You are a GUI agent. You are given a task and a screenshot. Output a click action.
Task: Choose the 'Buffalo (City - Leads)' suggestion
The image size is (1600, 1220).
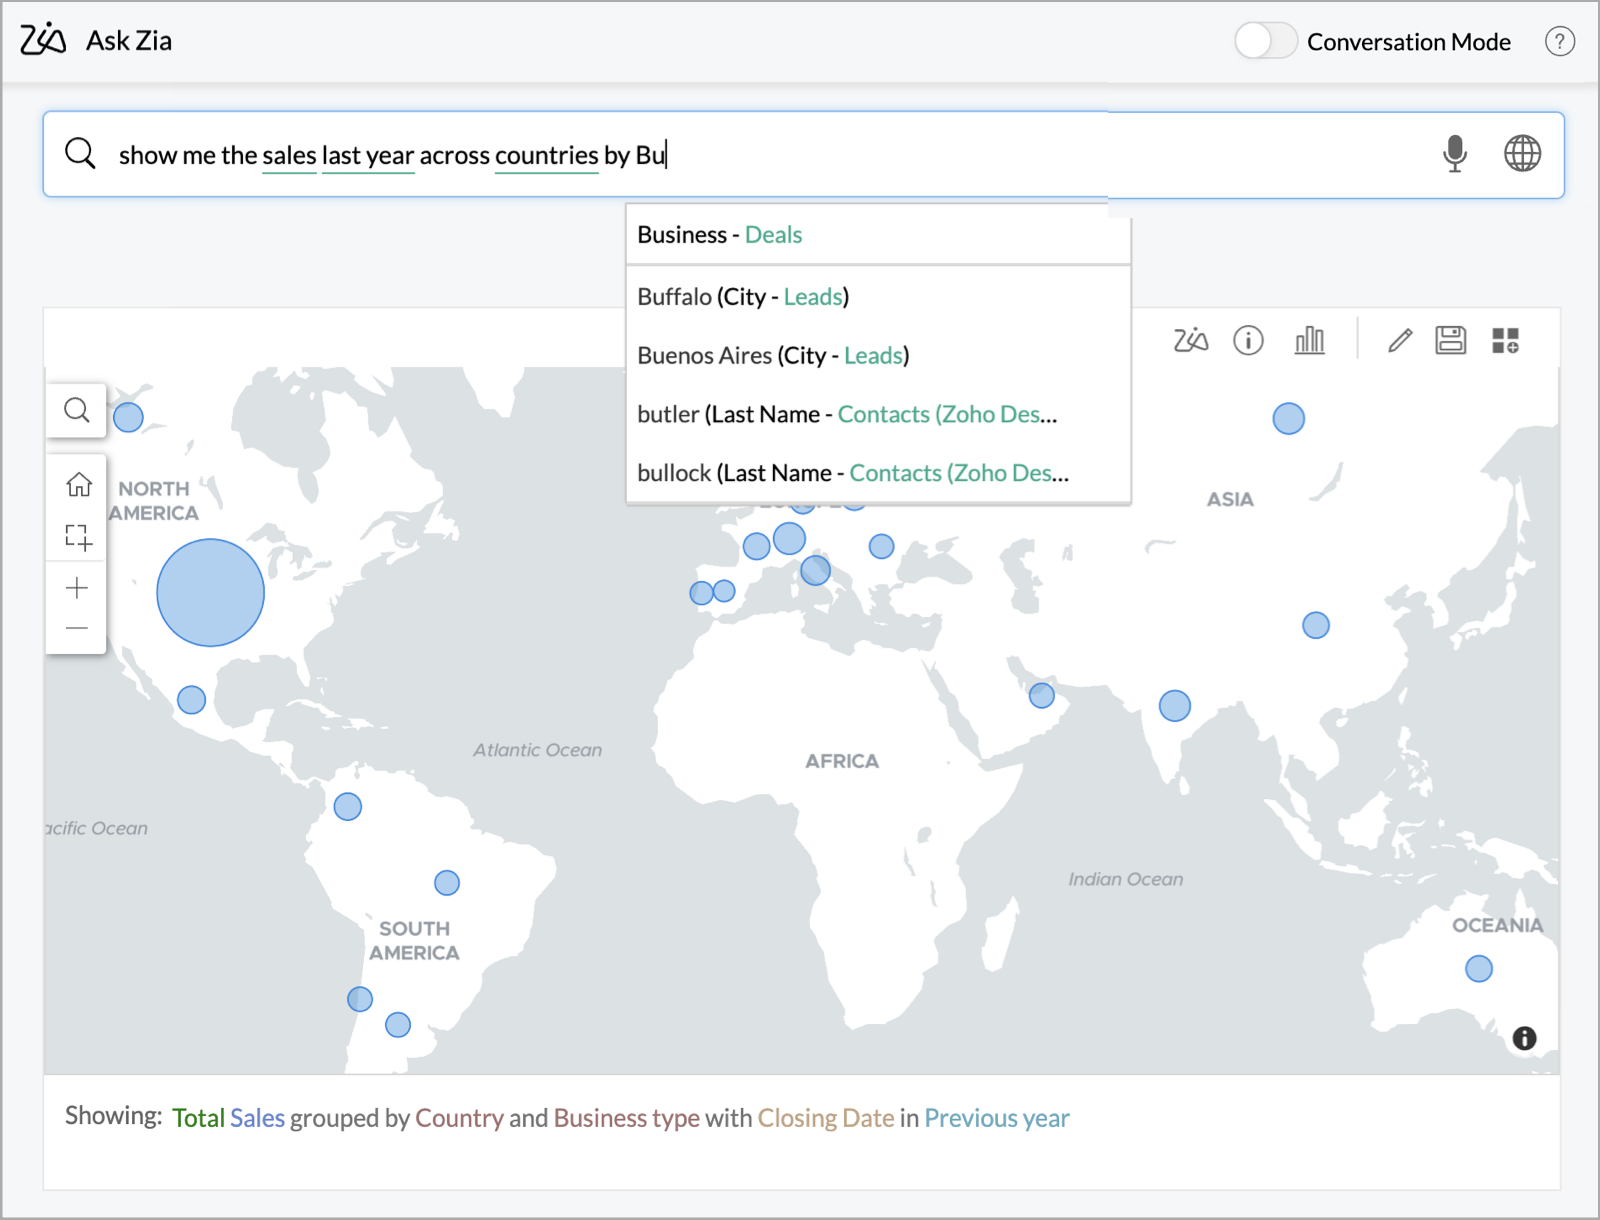pos(878,297)
